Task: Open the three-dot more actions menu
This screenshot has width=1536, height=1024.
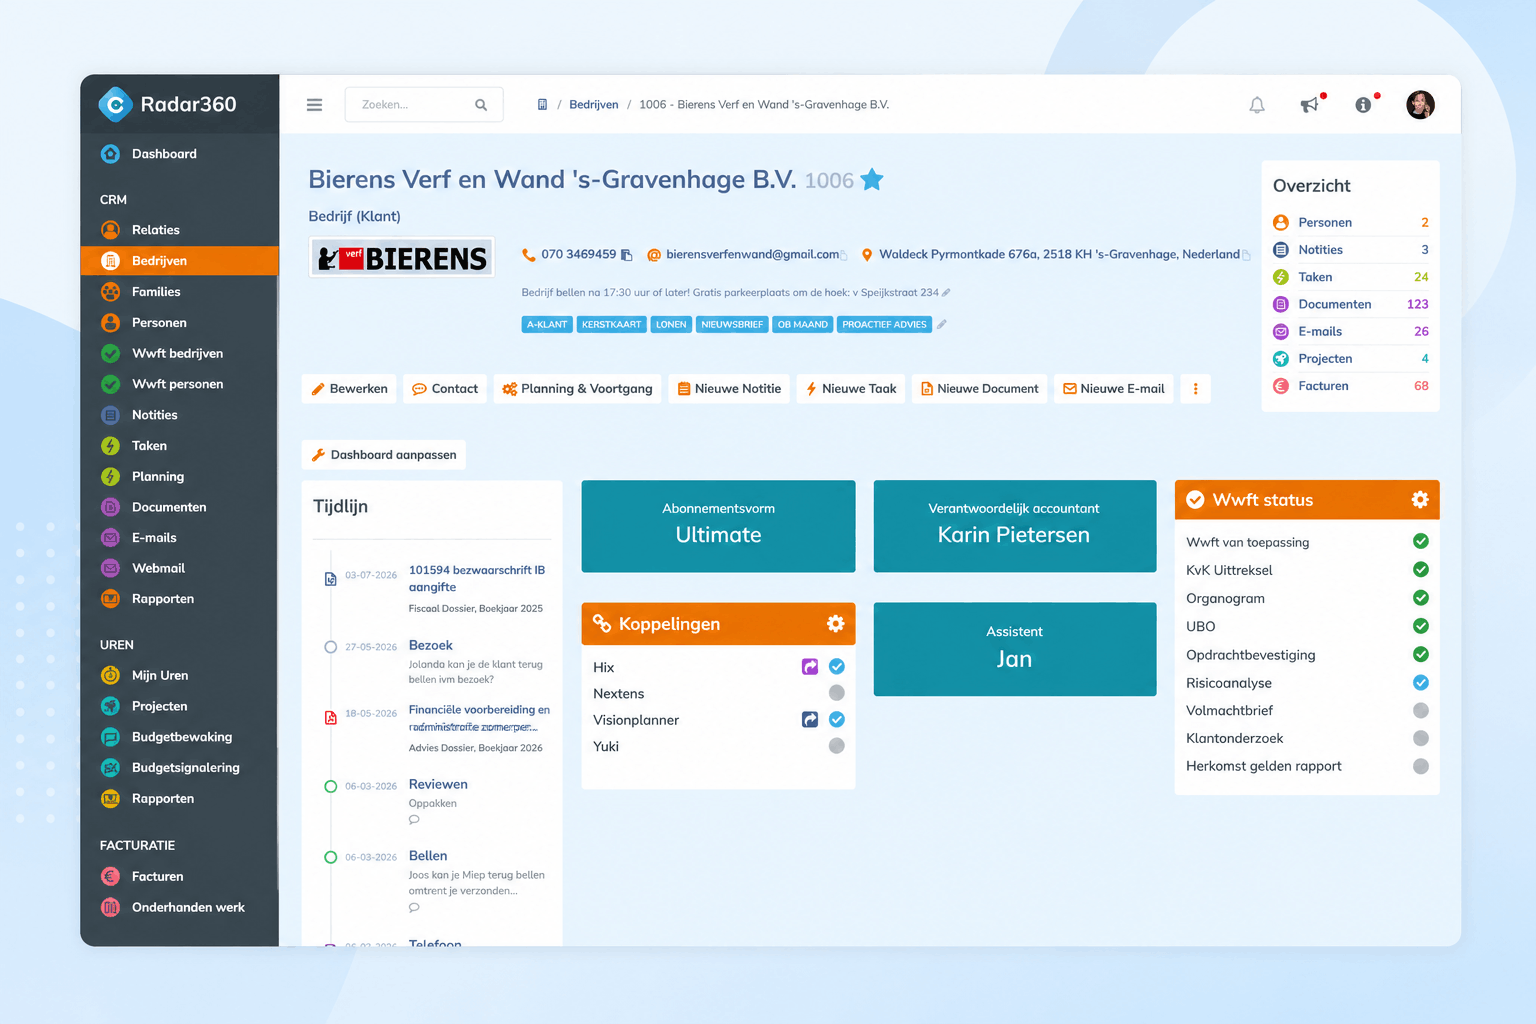Action: [x=1195, y=389]
